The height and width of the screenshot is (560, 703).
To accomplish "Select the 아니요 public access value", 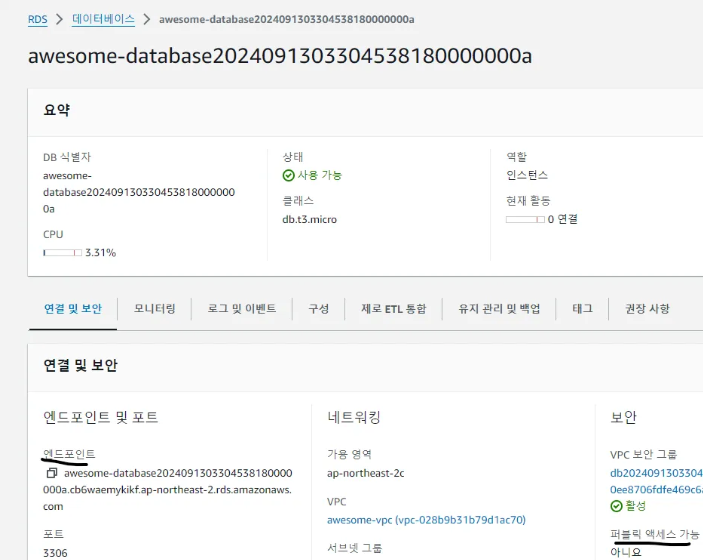I will [x=625, y=552].
